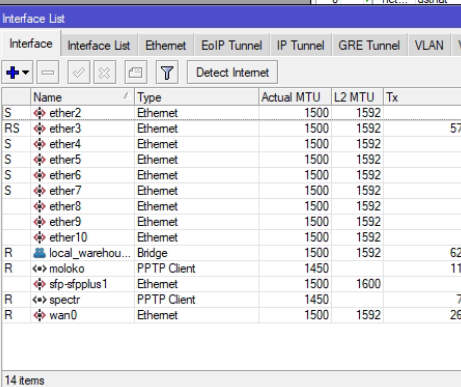Click the ether5 interface icon
The width and height of the screenshot is (461, 387).
(39, 160)
